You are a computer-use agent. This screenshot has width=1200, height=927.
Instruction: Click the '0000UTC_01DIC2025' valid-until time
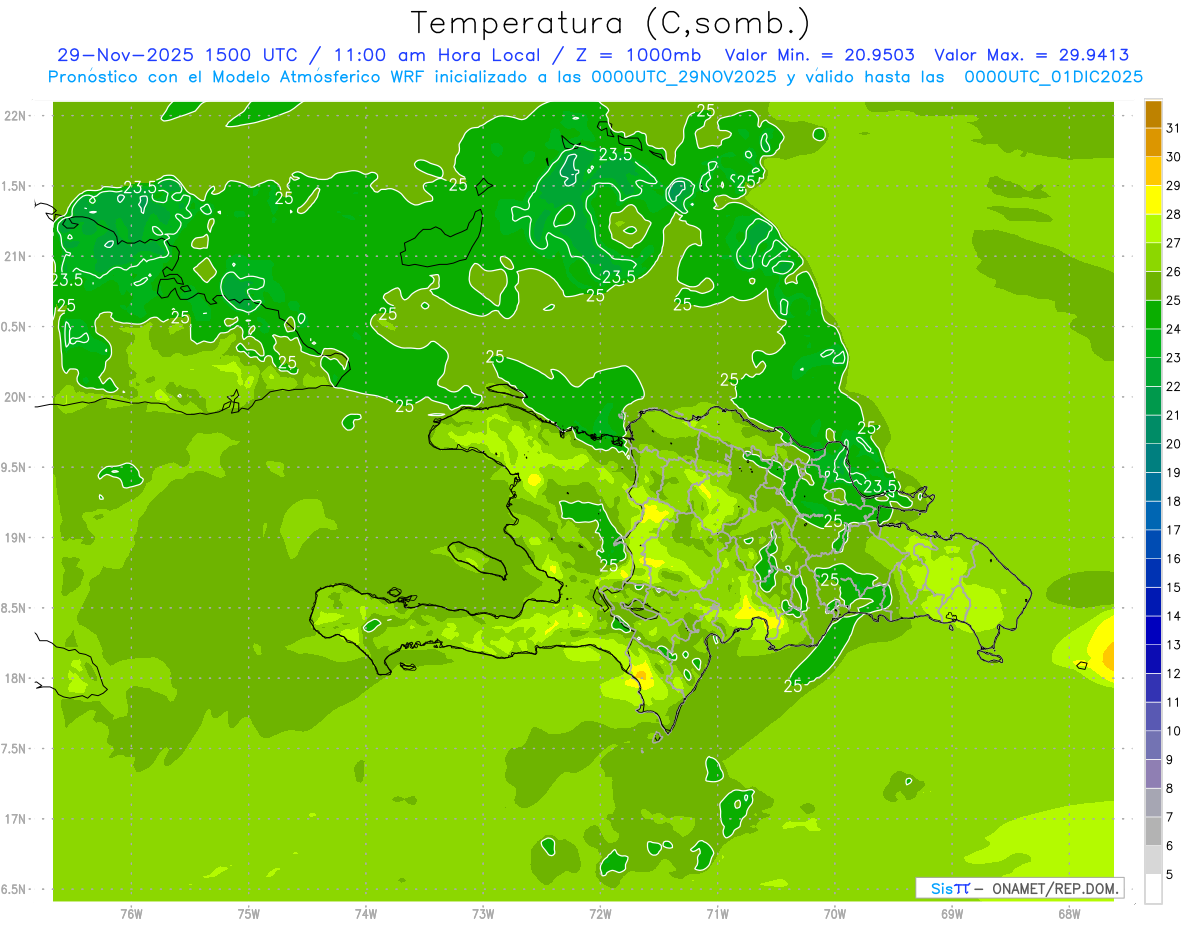(x=1053, y=77)
